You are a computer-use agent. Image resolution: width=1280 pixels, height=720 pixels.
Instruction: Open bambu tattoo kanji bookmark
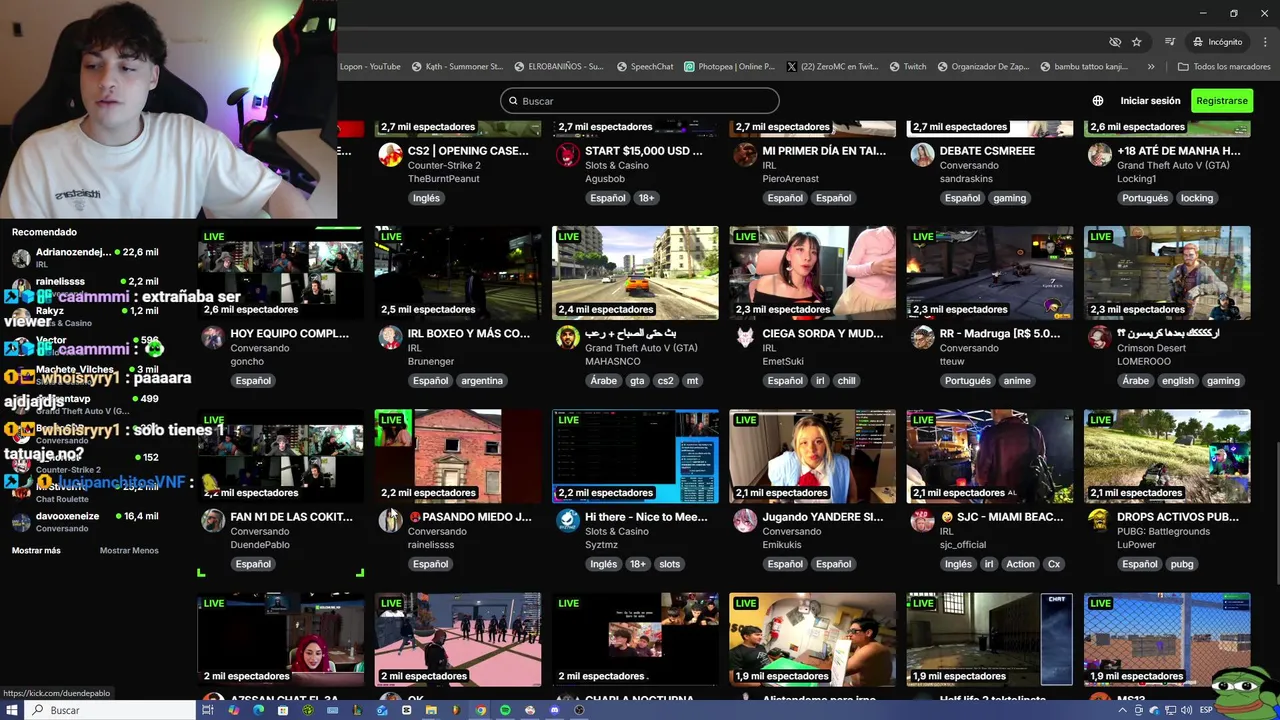(1084, 67)
